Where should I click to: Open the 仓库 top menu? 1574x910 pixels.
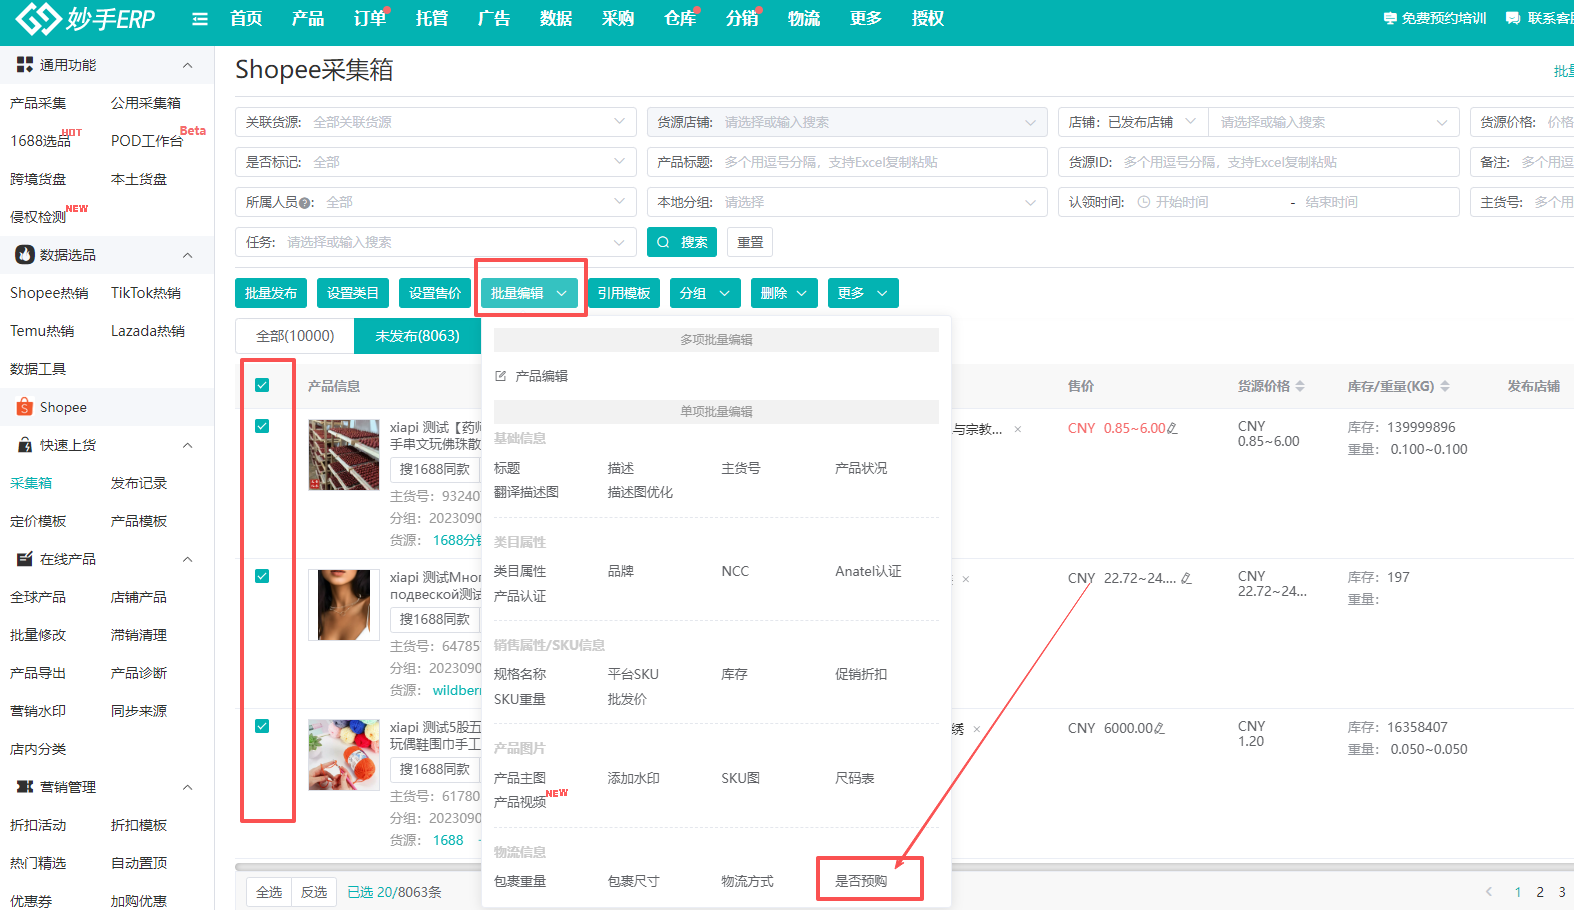pyautogui.click(x=680, y=18)
